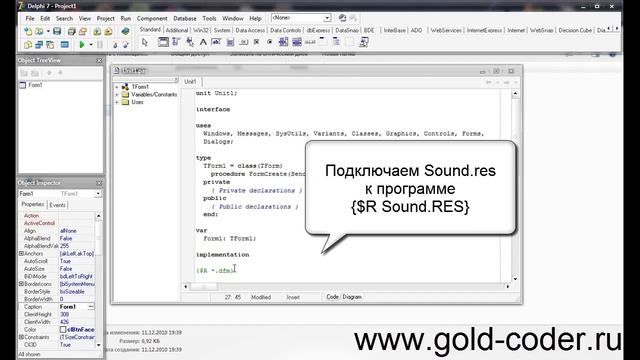The width and height of the screenshot is (640, 360).
Task: Click the View Form toolbar icon
Action: click(39, 44)
